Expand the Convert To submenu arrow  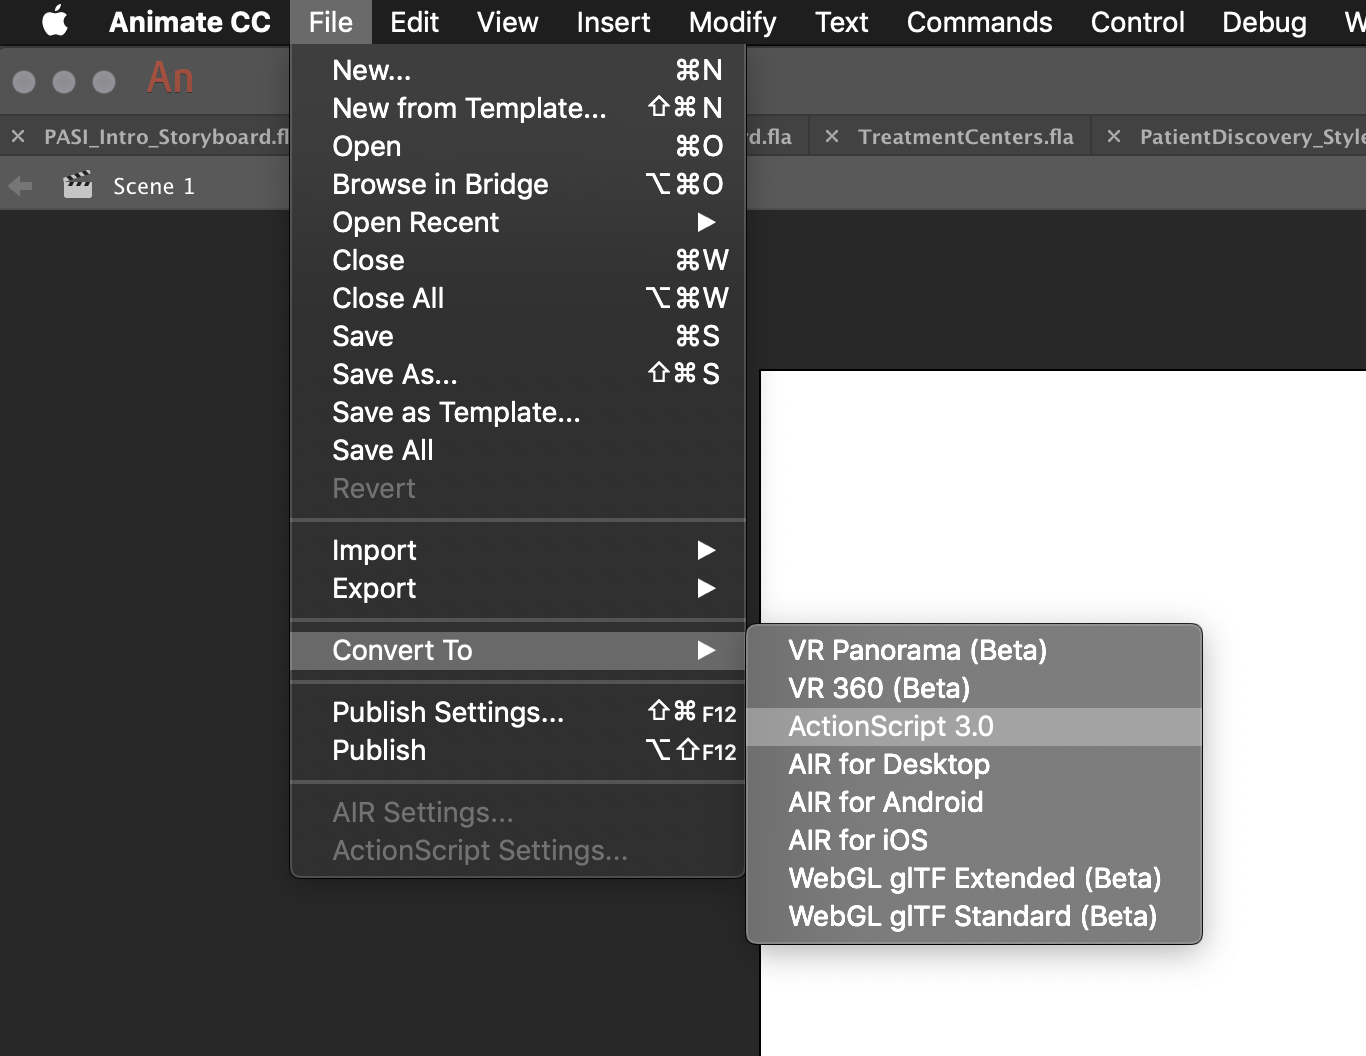coord(706,650)
